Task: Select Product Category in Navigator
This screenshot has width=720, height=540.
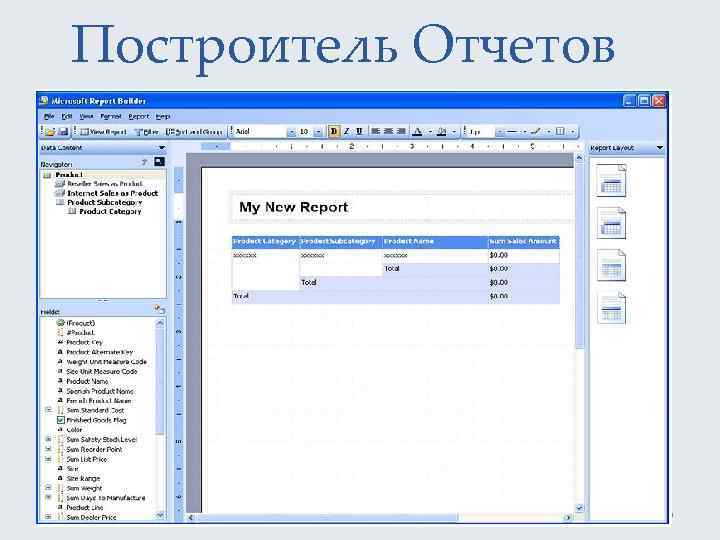Action: coord(110,212)
